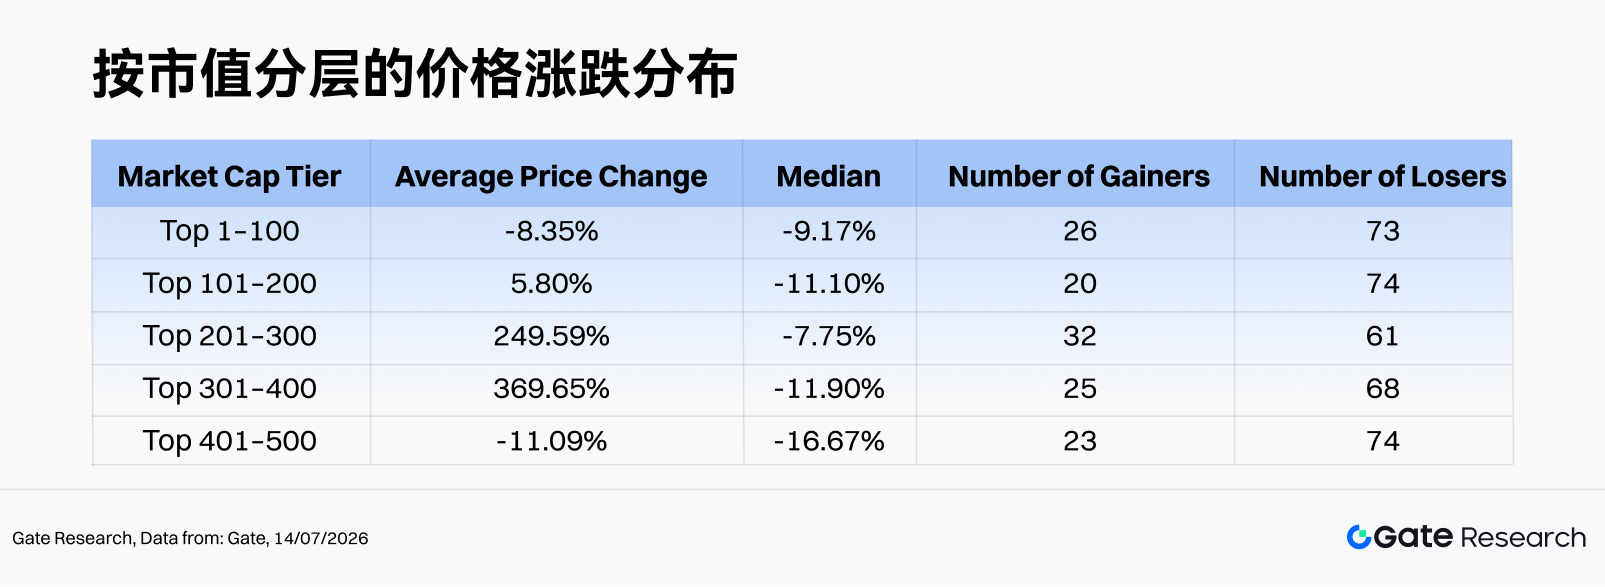1605x587 pixels.
Task: Click the -9.17% median cell
Action: pos(829,231)
